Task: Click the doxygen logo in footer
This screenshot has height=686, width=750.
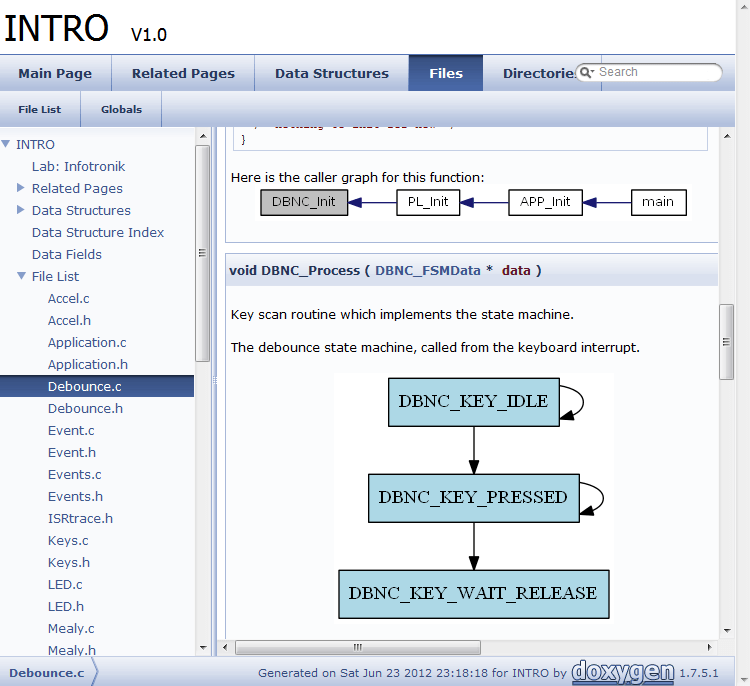Action: coord(621,672)
